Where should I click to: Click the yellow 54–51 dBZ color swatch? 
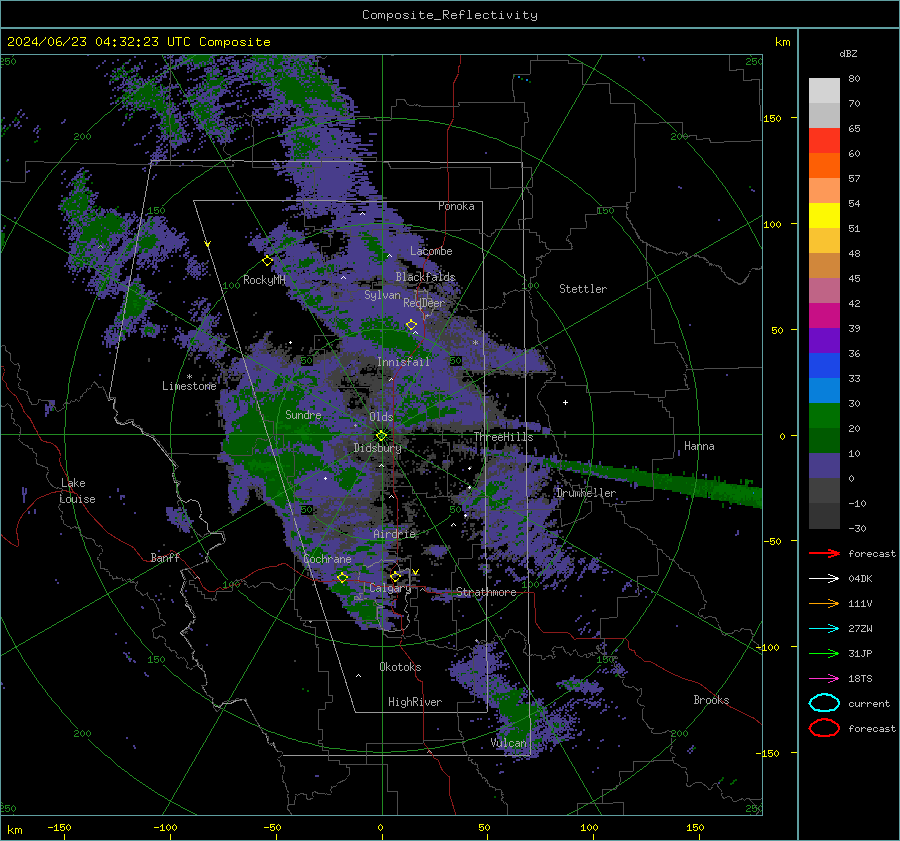pos(824,215)
